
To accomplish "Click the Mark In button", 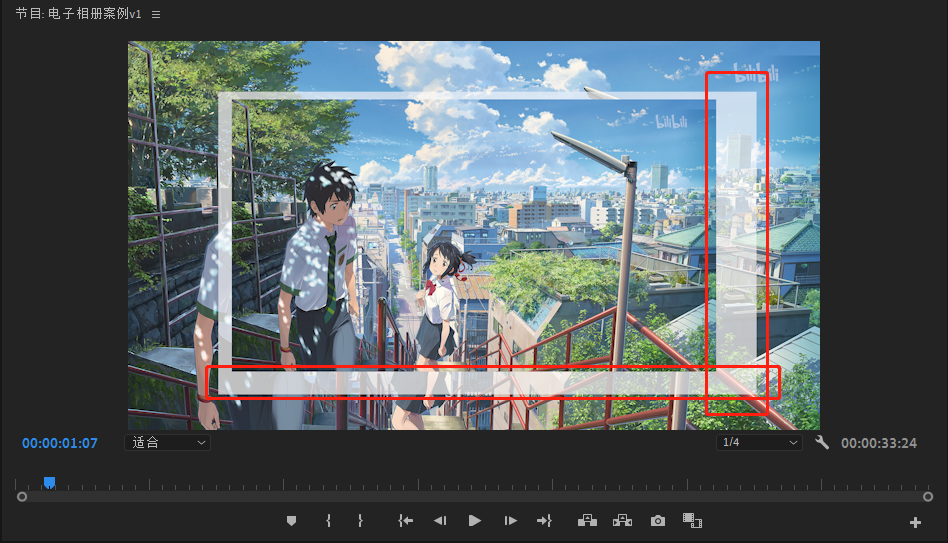I will (328, 521).
